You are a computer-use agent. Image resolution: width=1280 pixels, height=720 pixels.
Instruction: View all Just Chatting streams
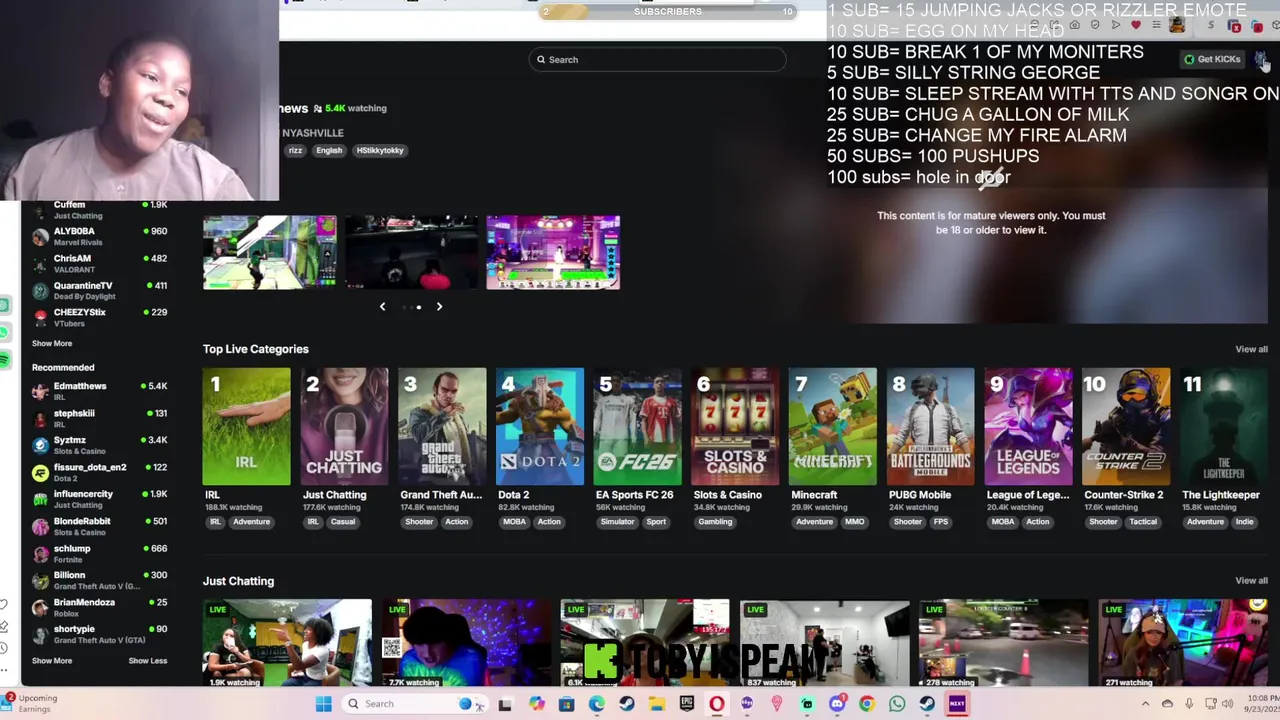(x=1251, y=580)
